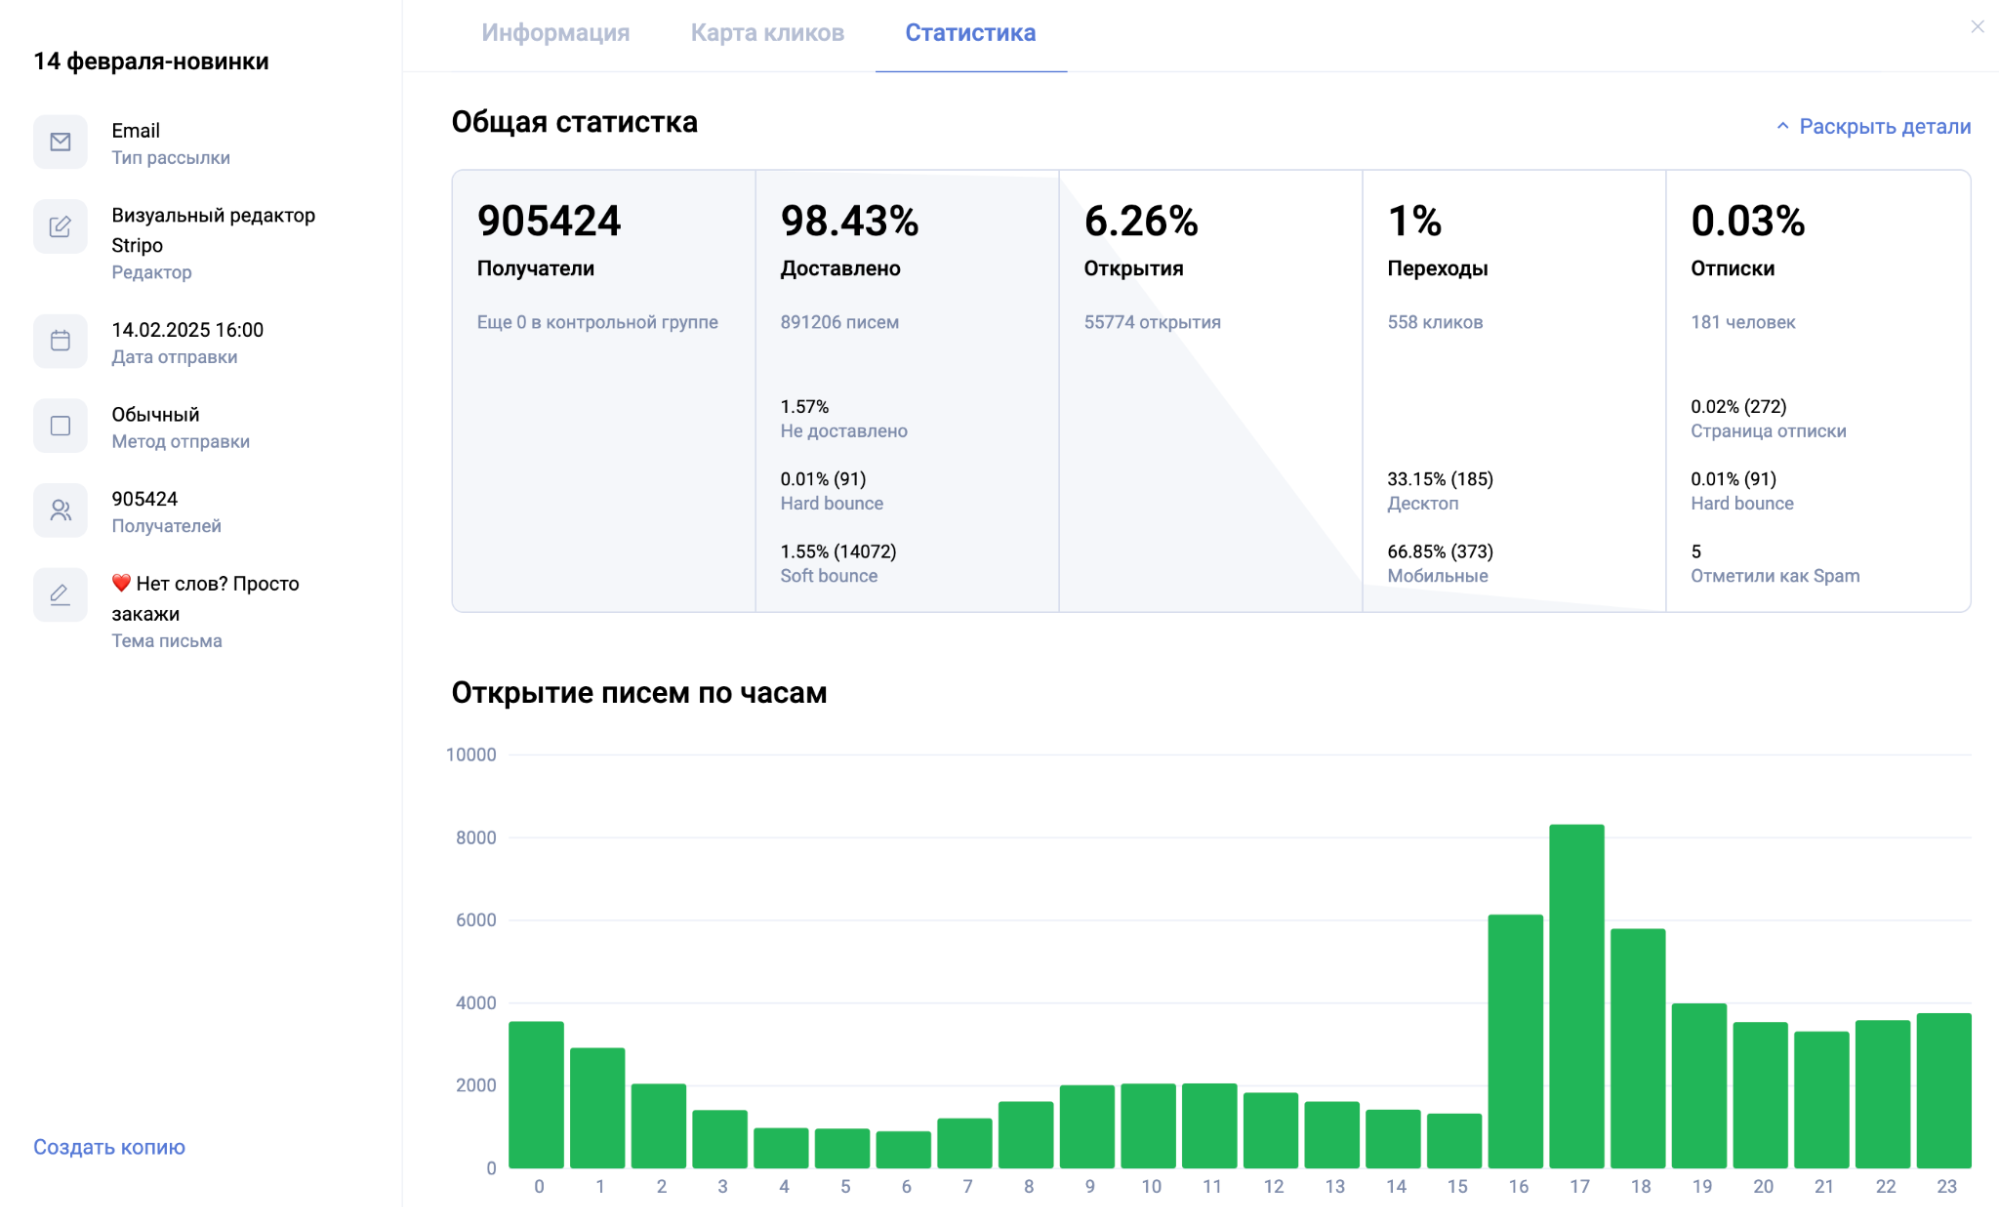Close the panel with X icon

coord(1976,27)
